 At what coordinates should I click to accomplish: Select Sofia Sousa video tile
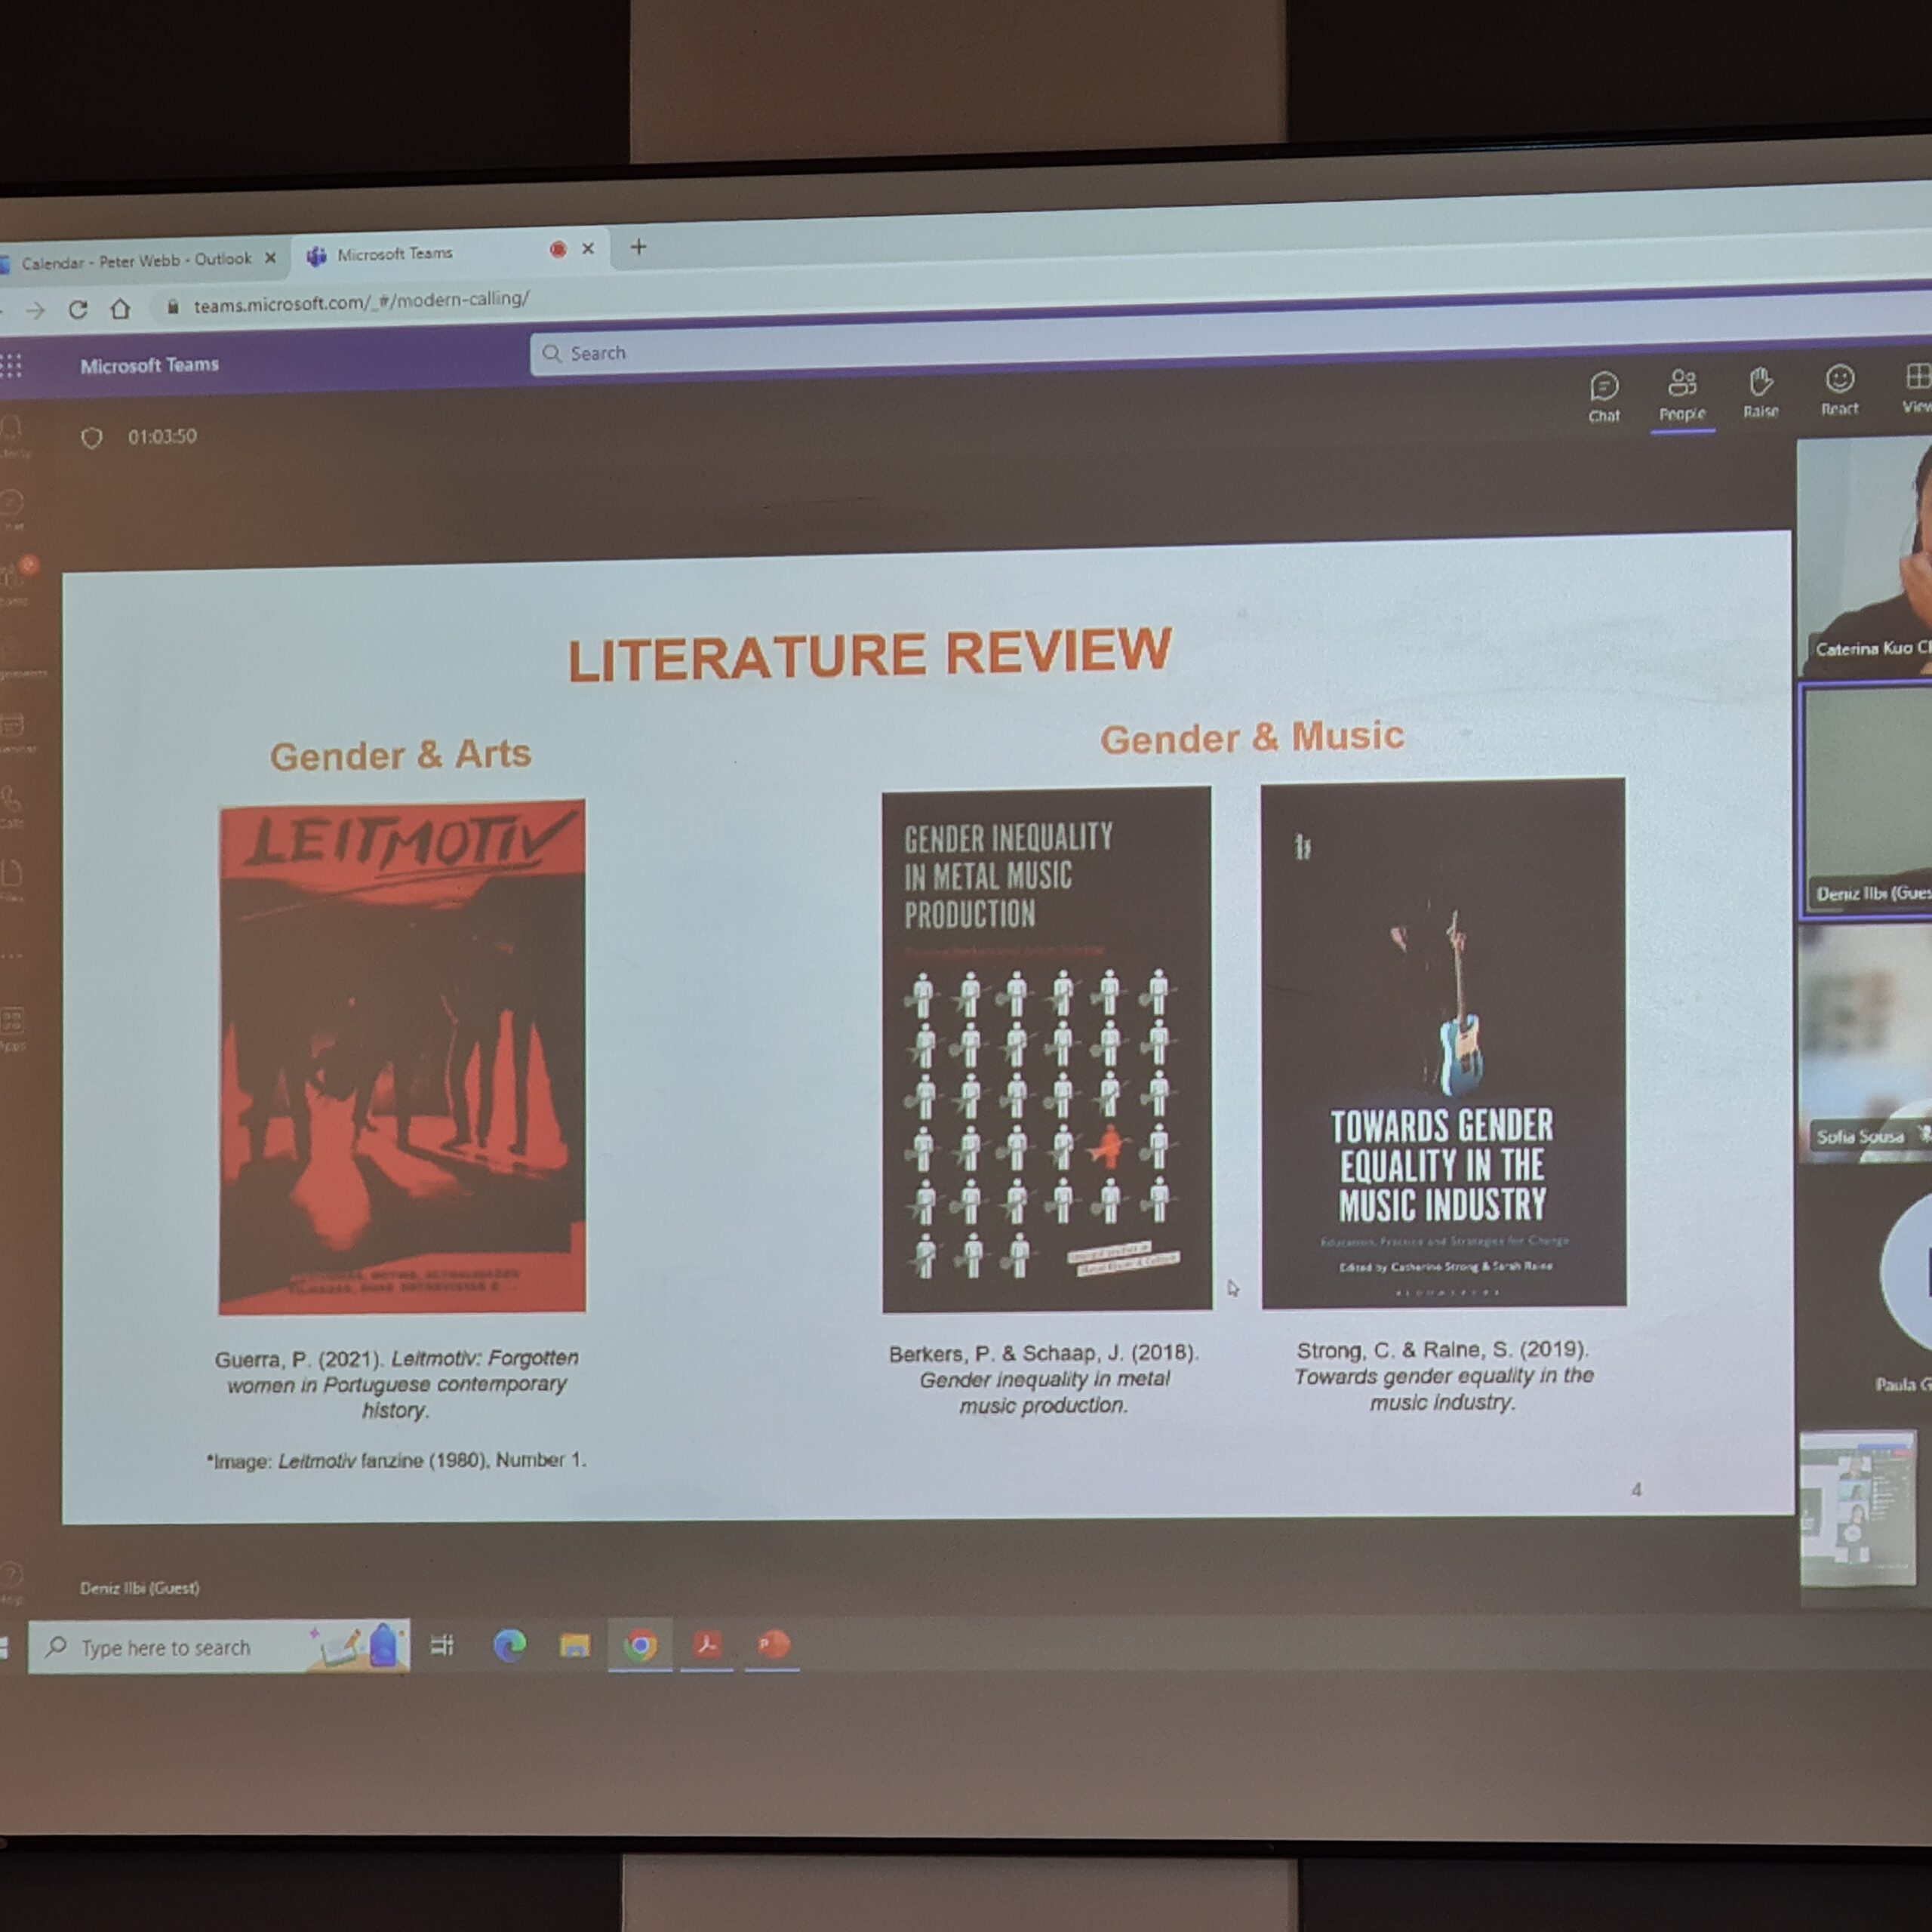click(x=1865, y=1042)
